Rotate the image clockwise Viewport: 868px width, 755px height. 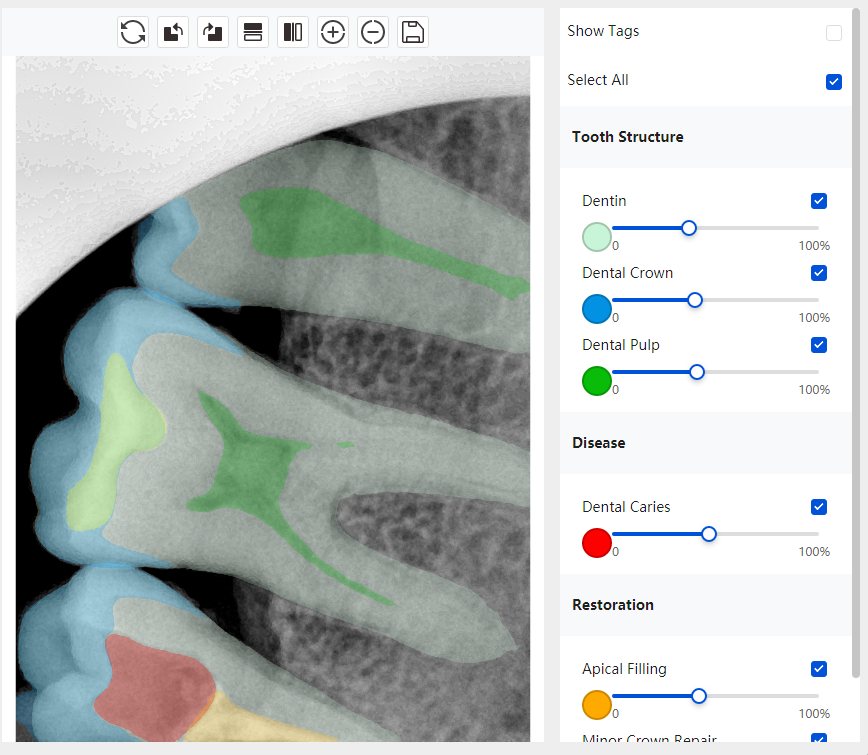tap(213, 32)
